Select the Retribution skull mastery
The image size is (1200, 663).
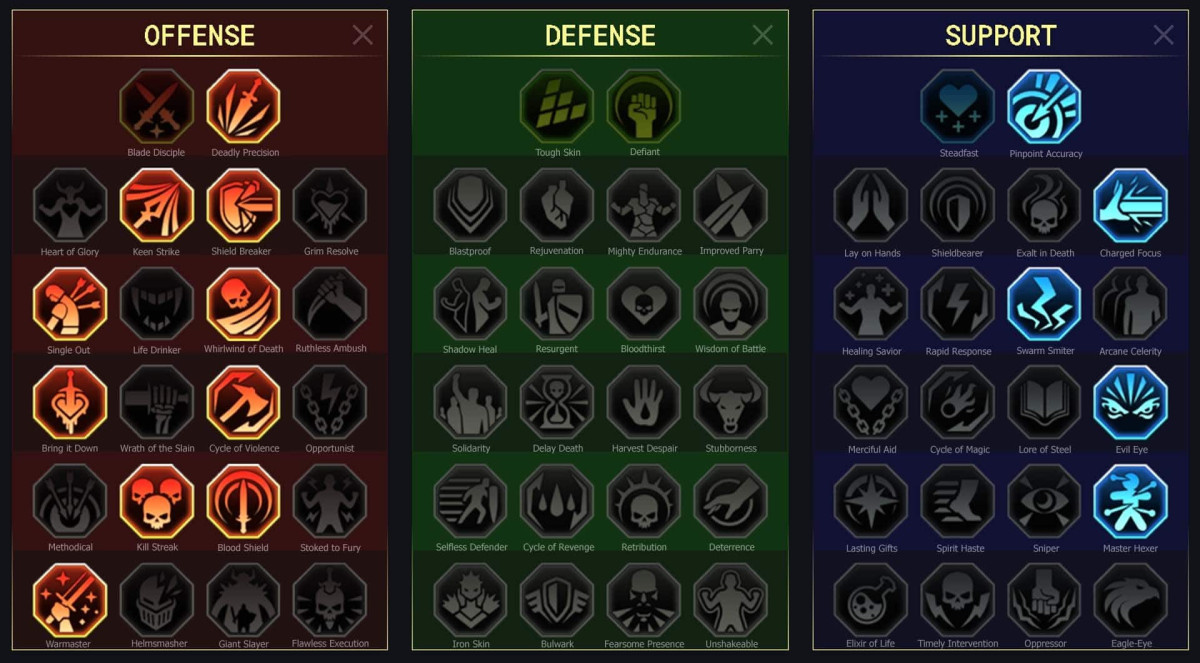point(644,501)
